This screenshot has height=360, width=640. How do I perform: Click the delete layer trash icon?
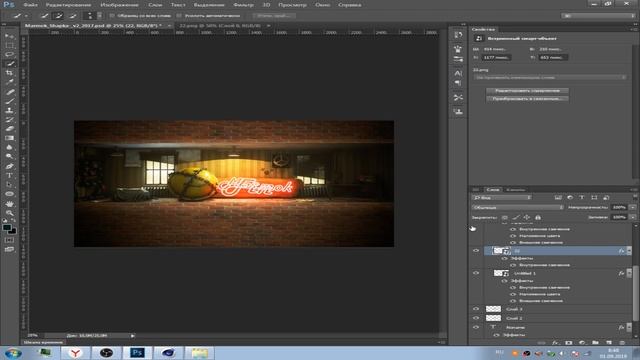point(622,343)
